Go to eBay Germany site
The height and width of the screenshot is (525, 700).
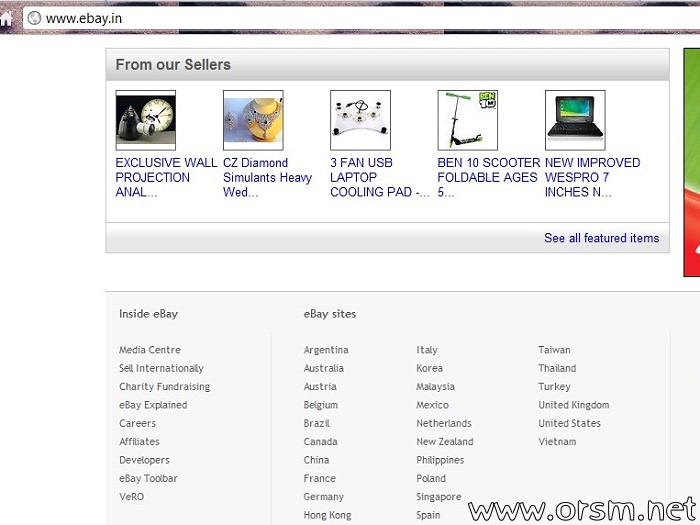click(324, 496)
